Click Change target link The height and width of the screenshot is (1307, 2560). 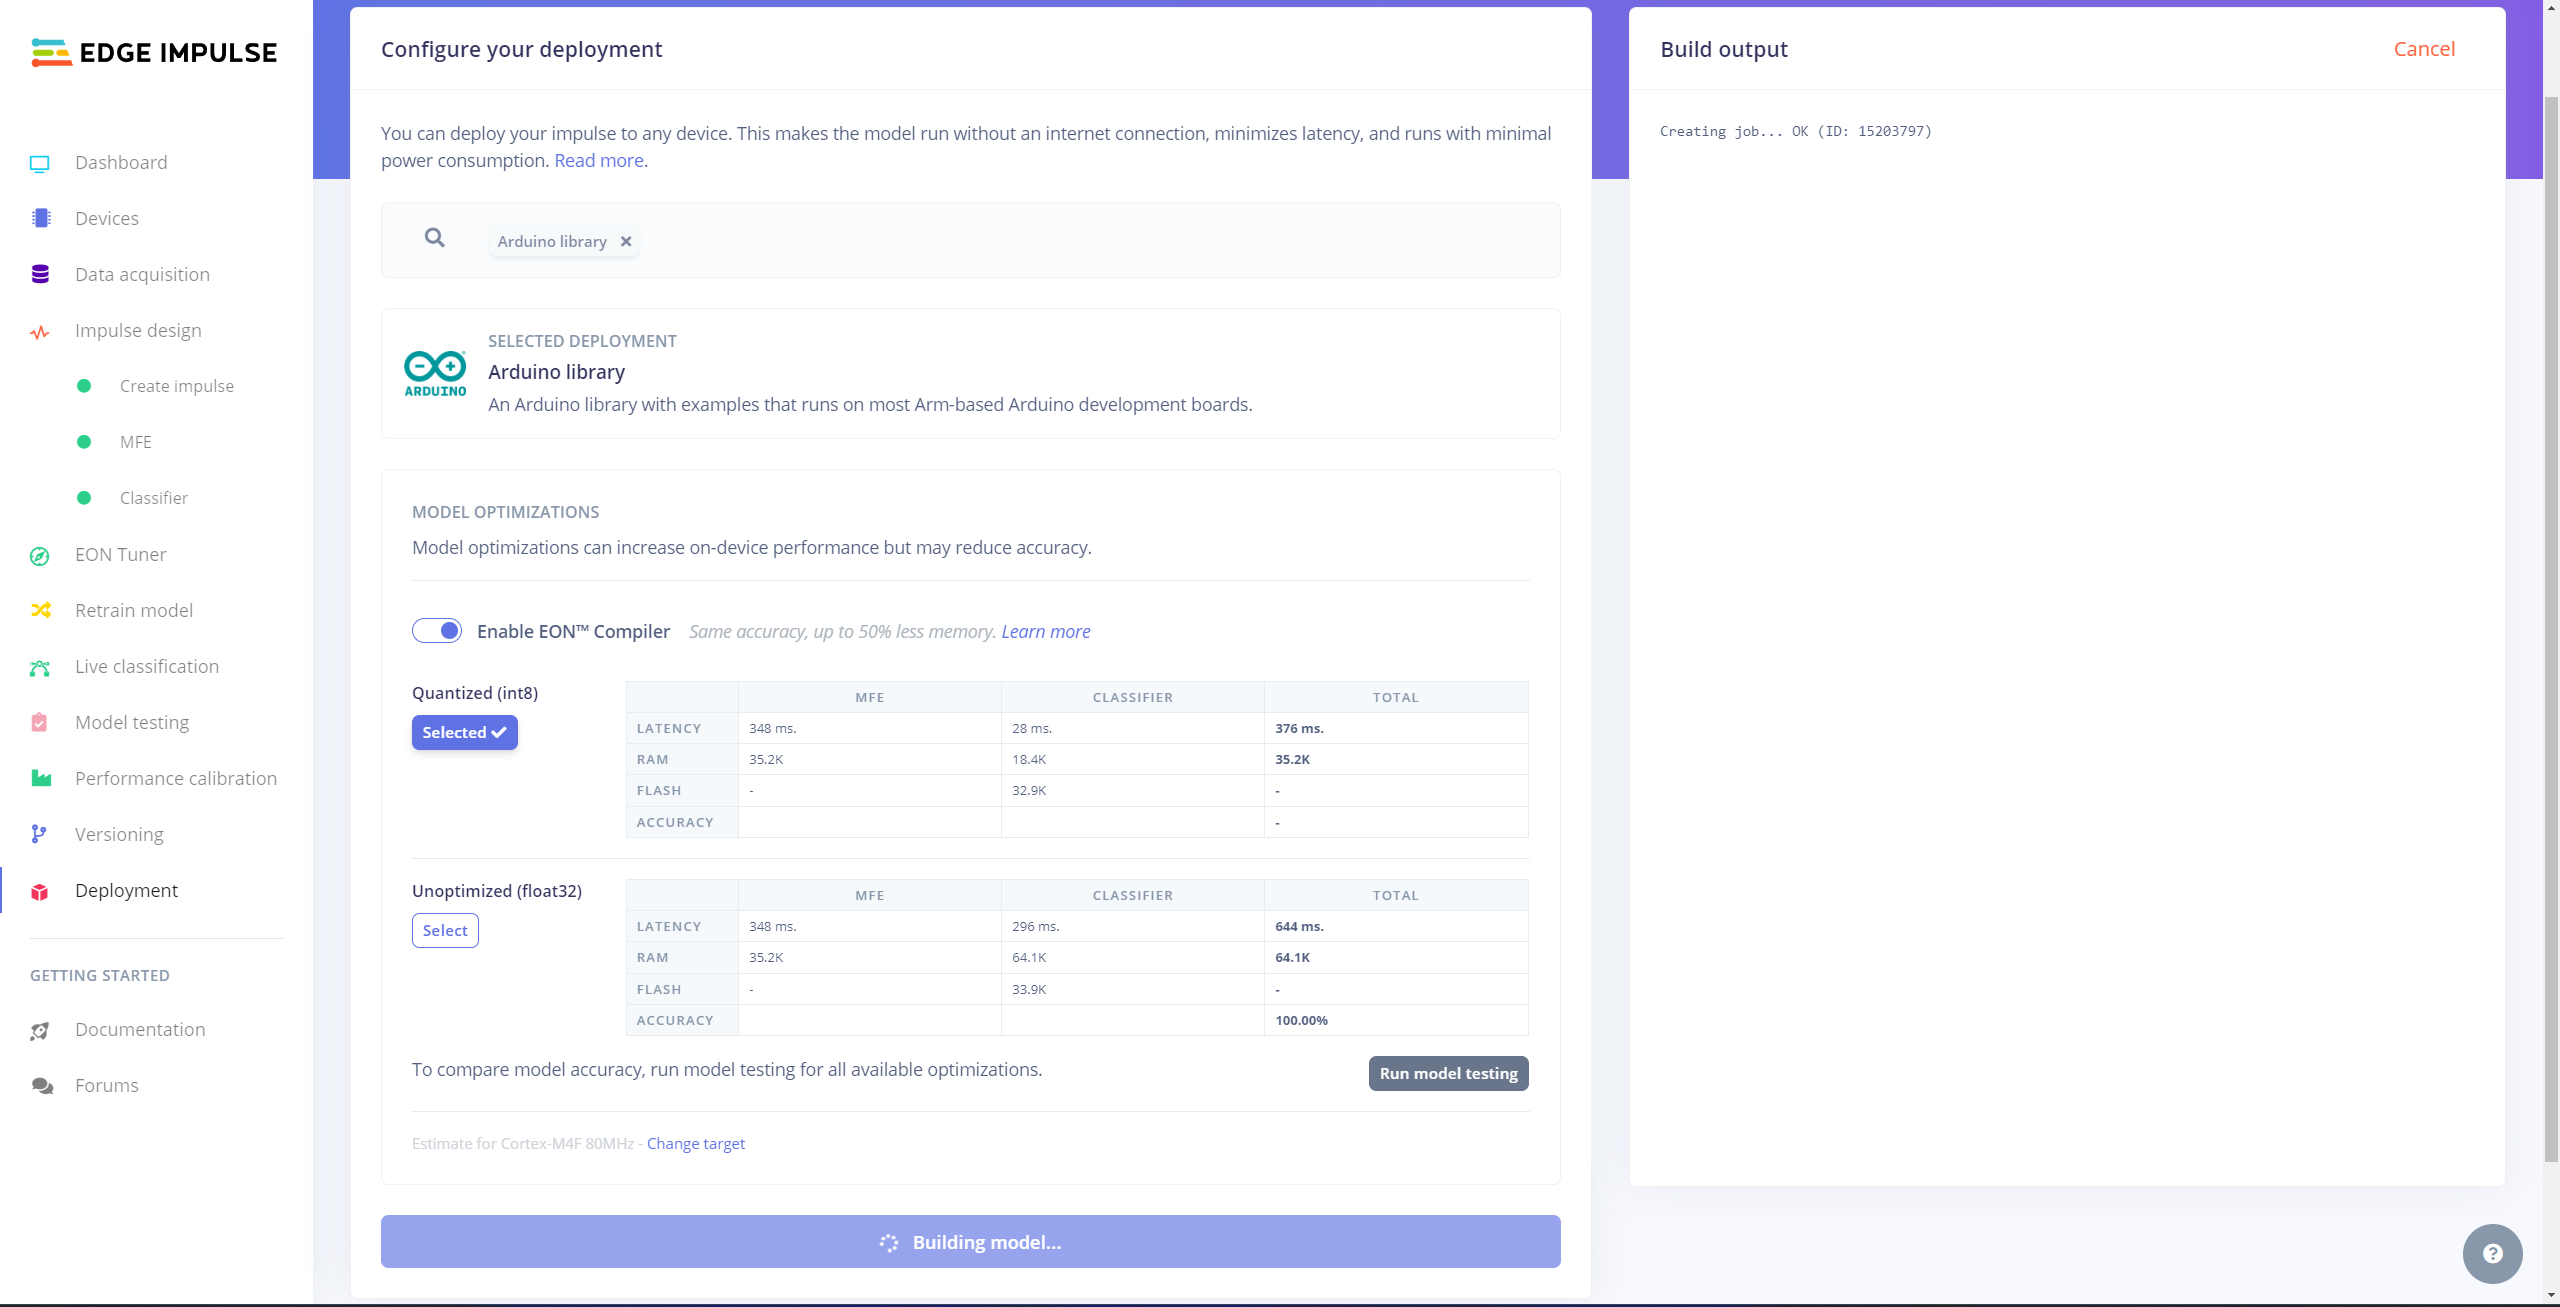[696, 1143]
